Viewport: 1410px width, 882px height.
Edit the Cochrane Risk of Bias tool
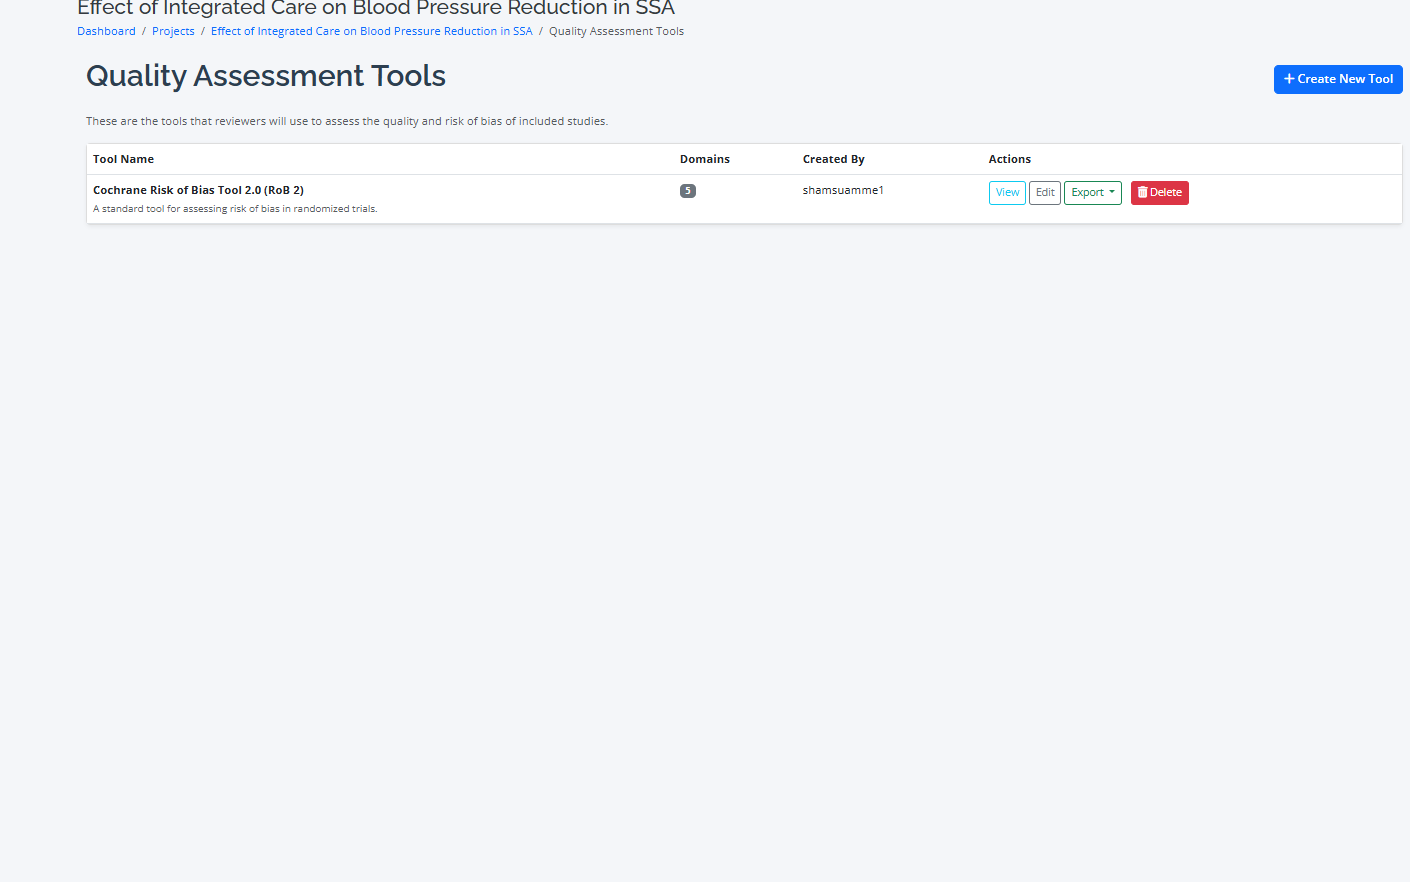1045,192
